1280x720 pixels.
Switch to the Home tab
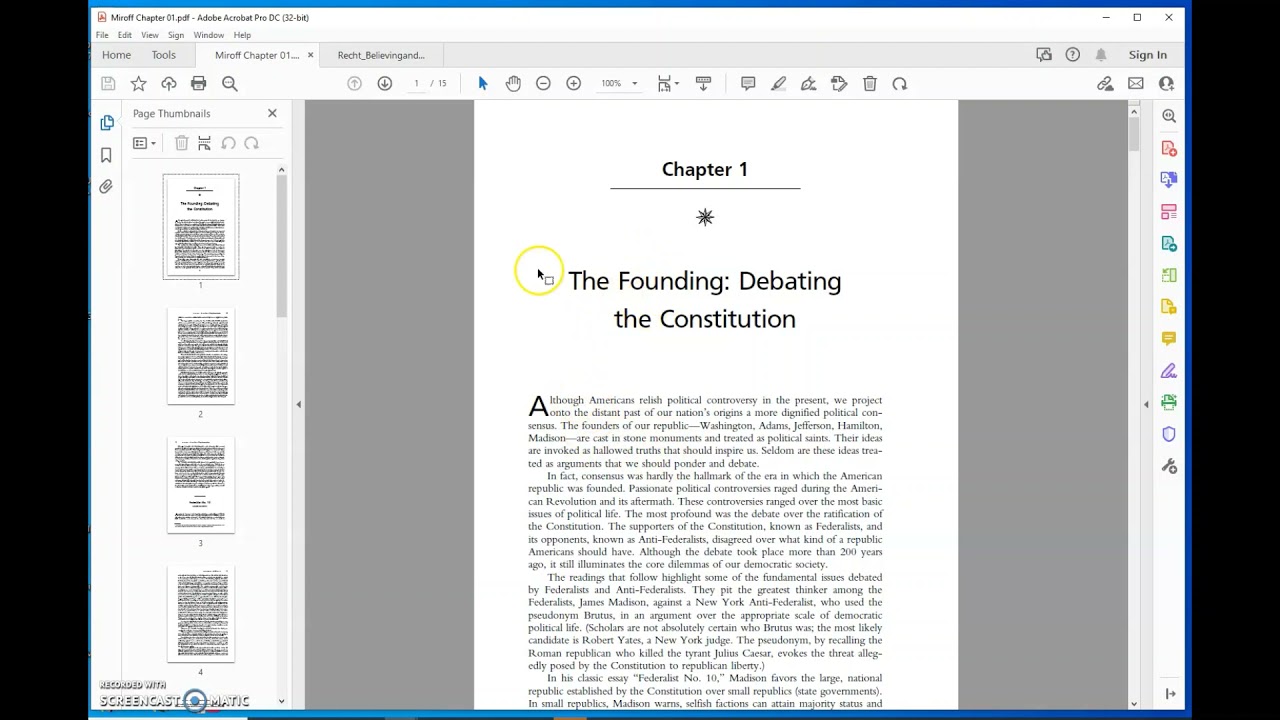[x=116, y=55]
